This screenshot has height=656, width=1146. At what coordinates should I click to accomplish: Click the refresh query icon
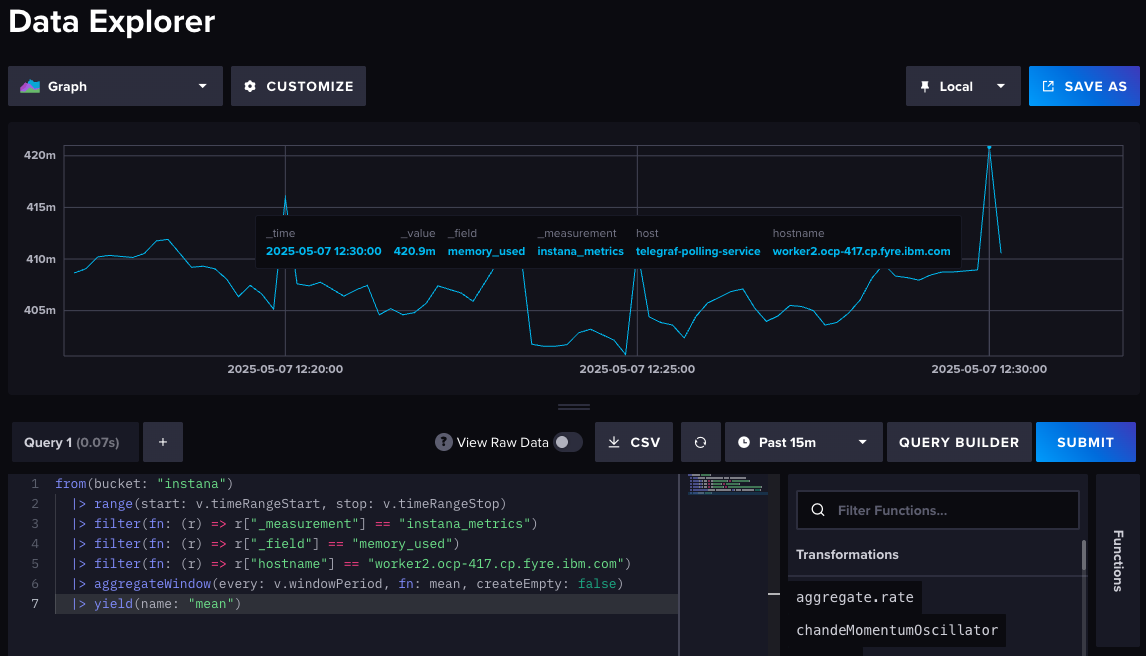click(700, 442)
